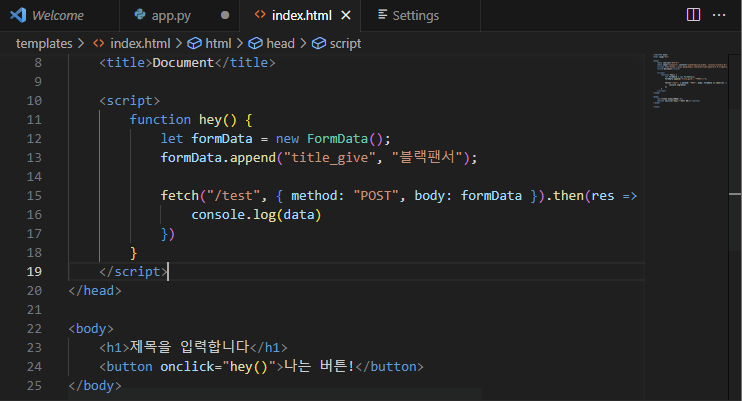The width and height of the screenshot is (742, 401).
Task: Click the HTML file icon on the index.html tab
Action: [x=260, y=15]
